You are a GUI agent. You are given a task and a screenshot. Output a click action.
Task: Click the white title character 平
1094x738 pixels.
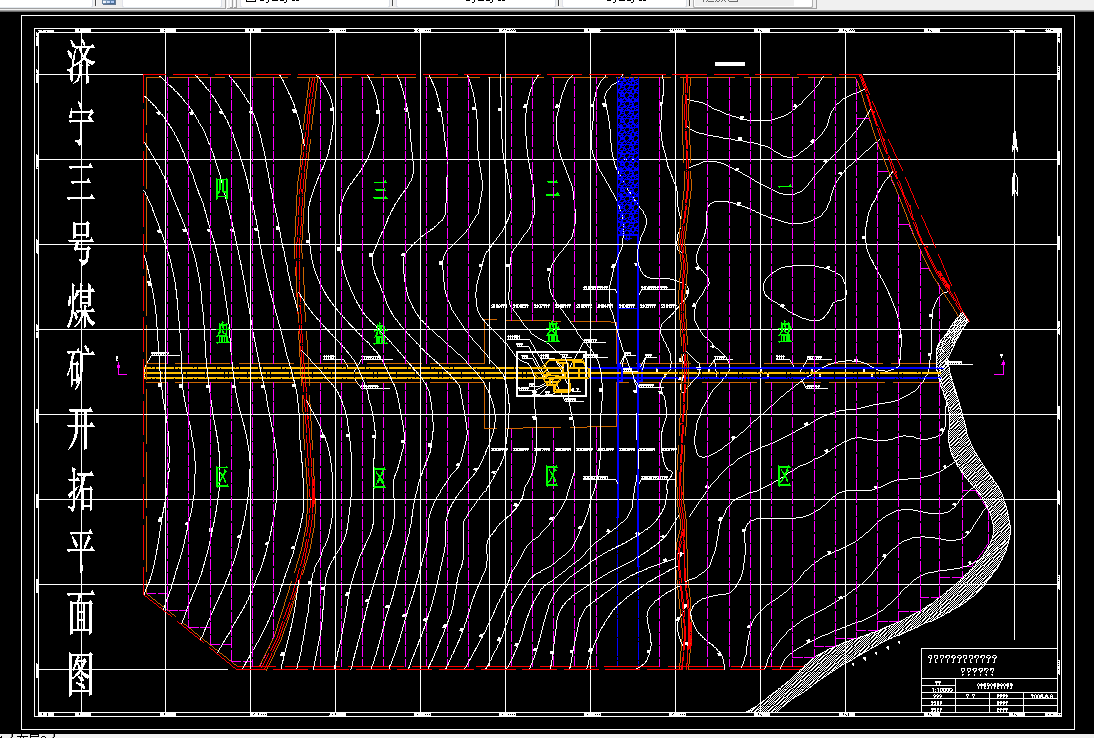click(81, 551)
